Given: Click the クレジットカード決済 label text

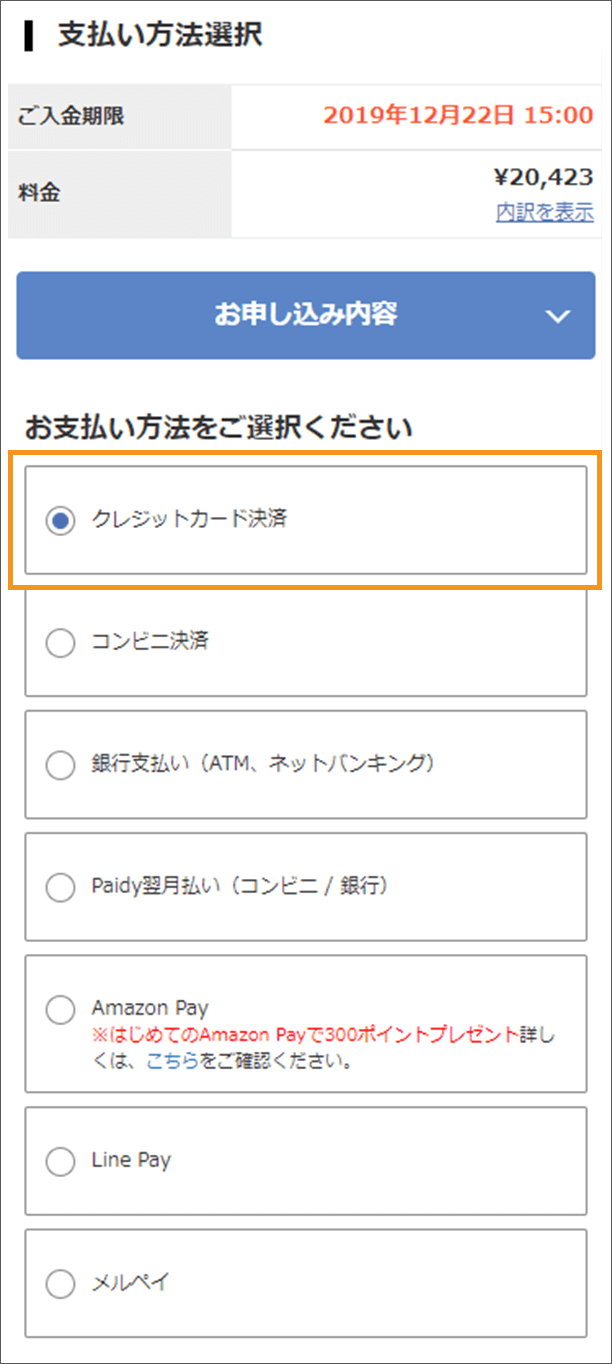Looking at the screenshot, I should [x=189, y=519].
